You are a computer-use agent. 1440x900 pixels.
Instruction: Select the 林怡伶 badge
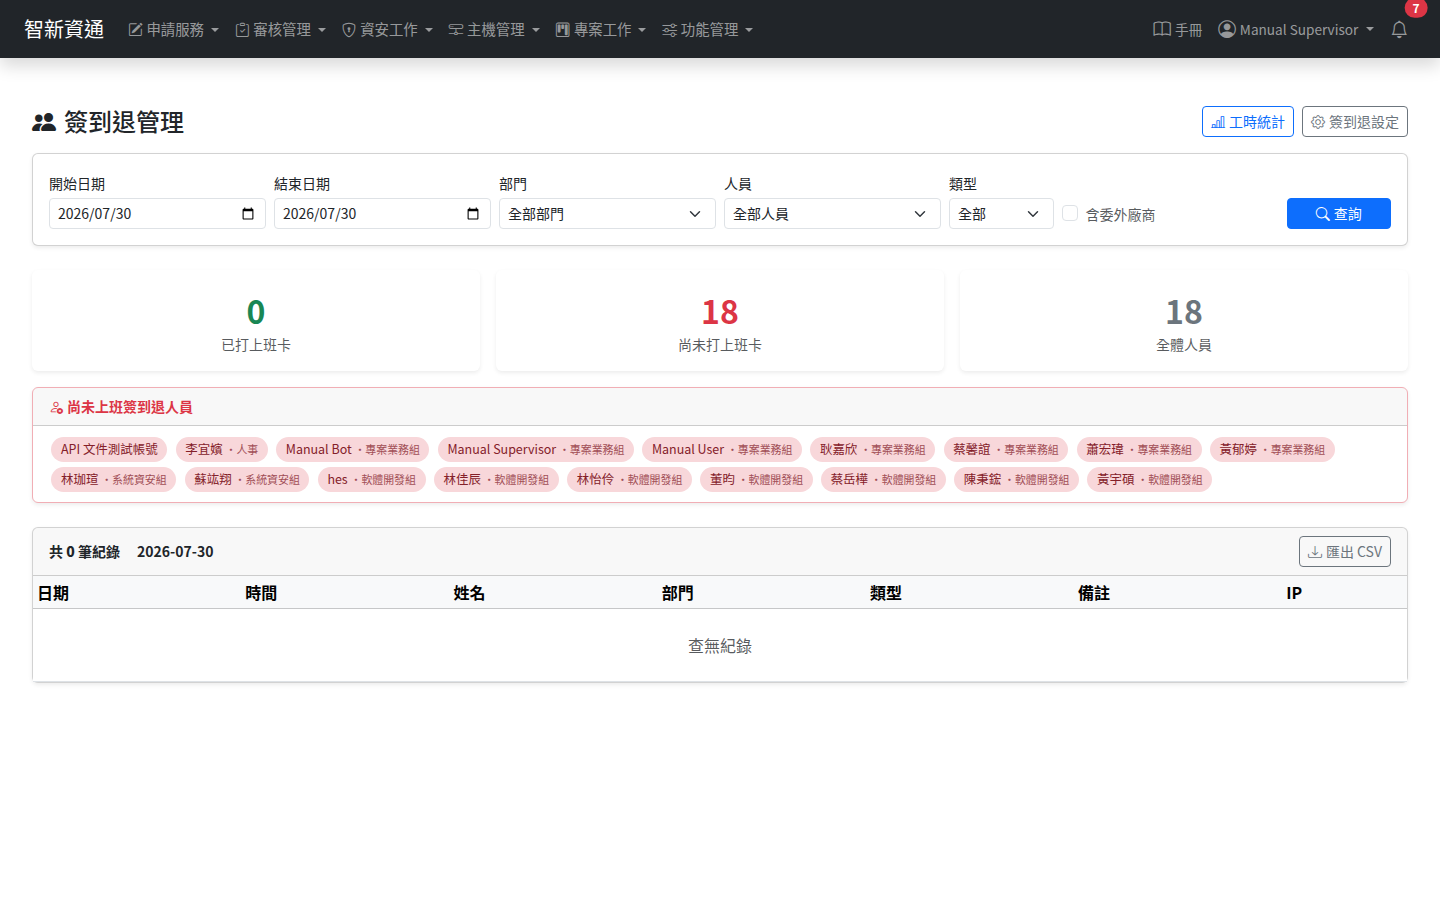coord(629,480)
